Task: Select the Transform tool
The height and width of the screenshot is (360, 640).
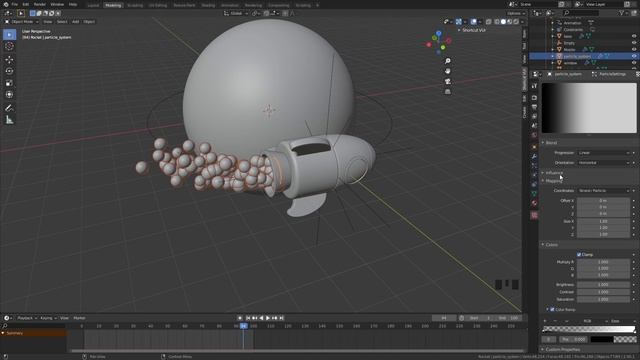Action: coord(9,95)
